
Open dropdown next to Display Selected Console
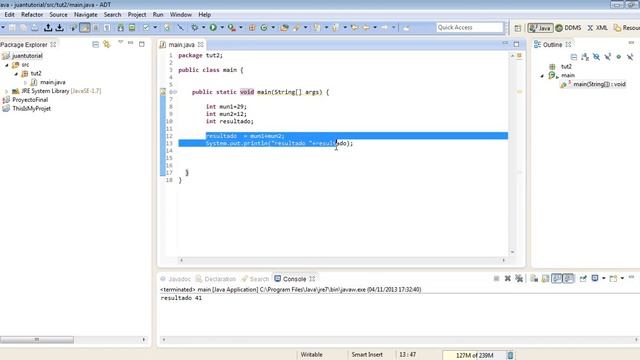click(603, 278)
